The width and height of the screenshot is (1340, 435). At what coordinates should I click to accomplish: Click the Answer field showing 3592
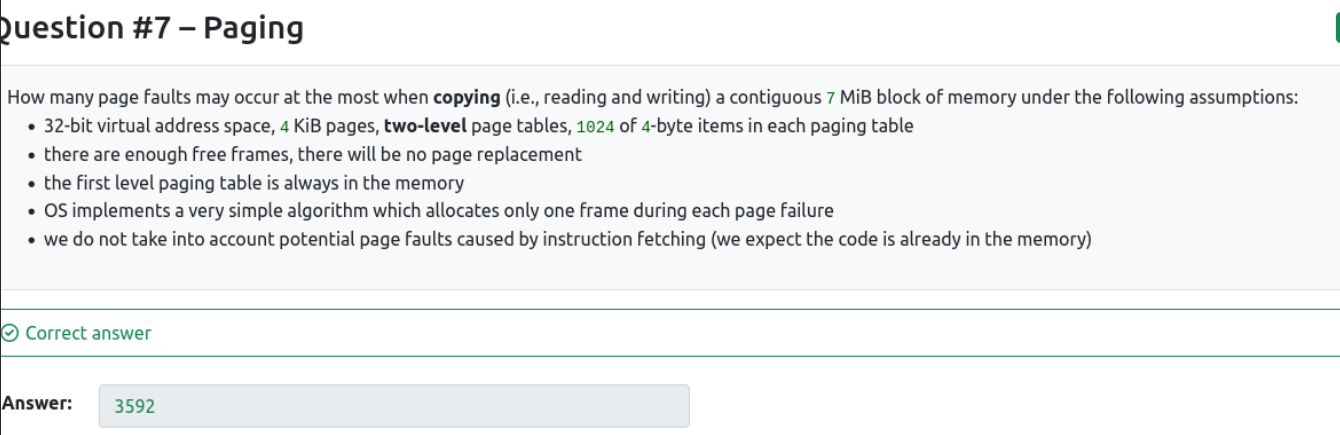[394, 406]
